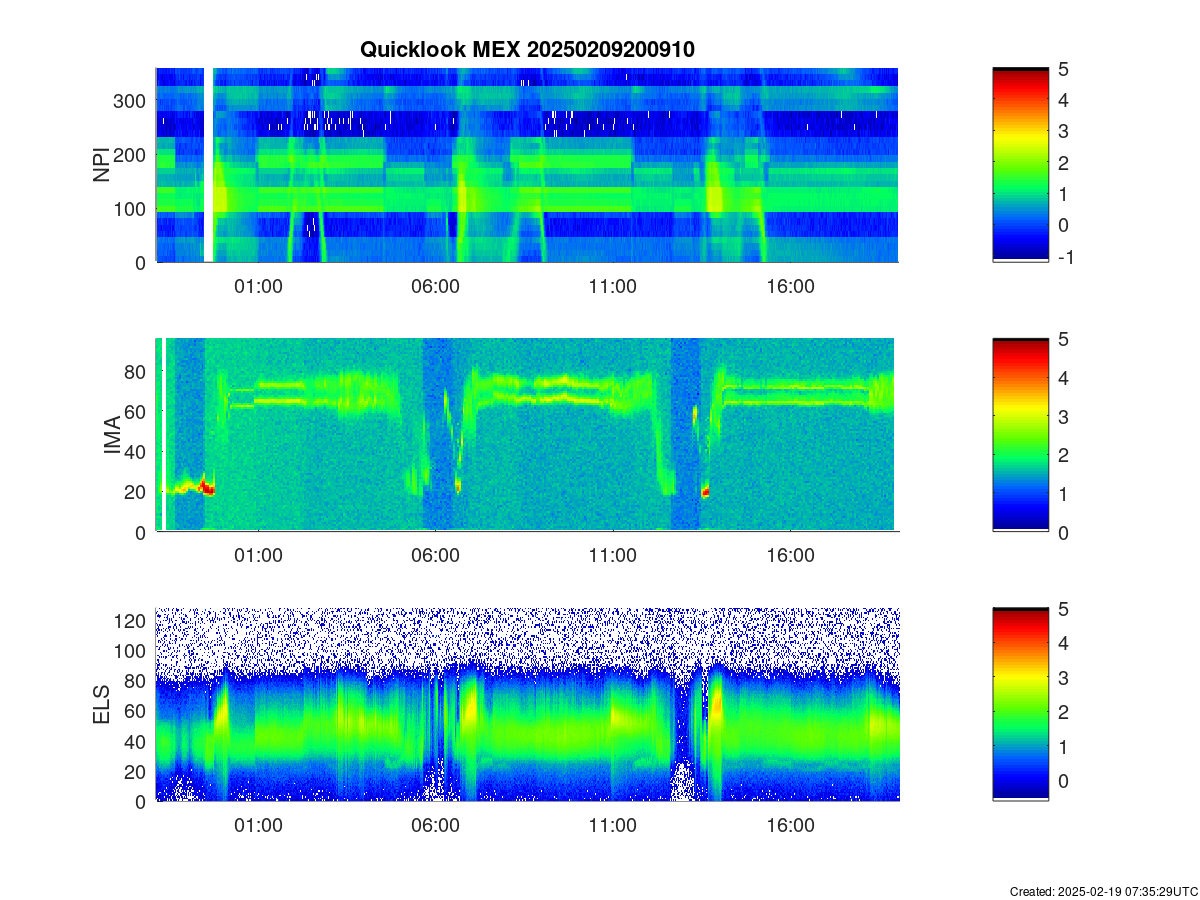Image resolution: width=1200 pixels, height=900 pixels.
Task: Click the "16:00" tick under the NPI plot
Action: (790, 286)
